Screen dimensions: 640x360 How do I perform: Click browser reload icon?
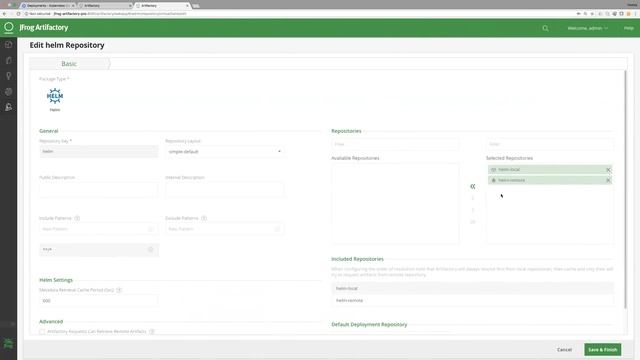click(18, 13)
